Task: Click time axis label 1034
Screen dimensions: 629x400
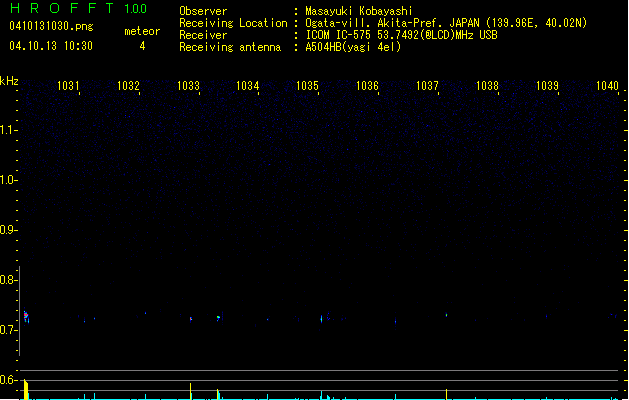Action: point(248,86)
